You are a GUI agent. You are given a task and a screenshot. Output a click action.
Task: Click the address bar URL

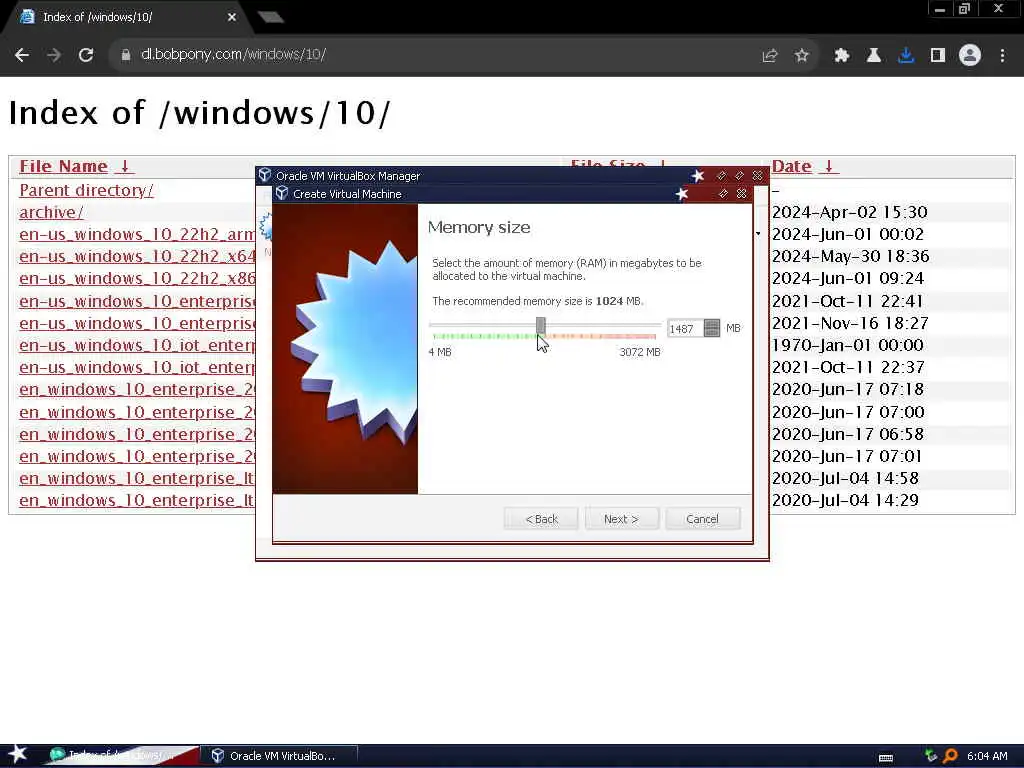233,55
